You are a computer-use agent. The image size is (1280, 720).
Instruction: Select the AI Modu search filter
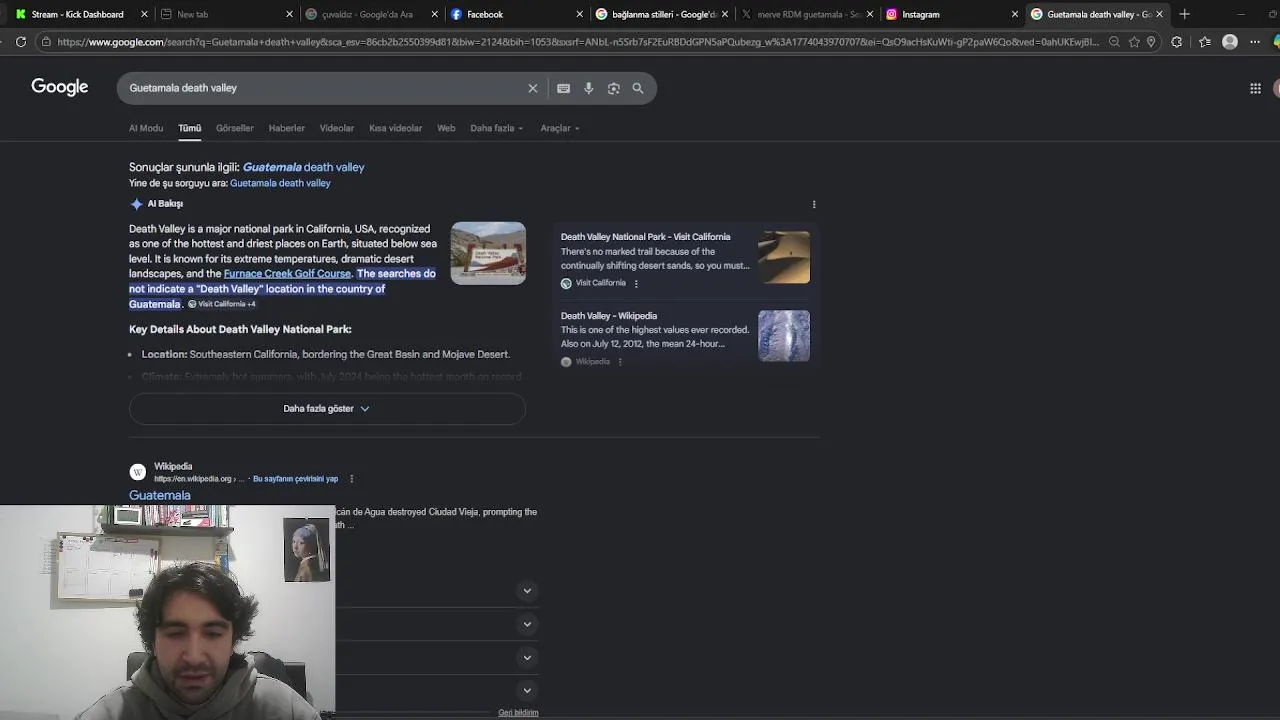click(x=146, y=128)
